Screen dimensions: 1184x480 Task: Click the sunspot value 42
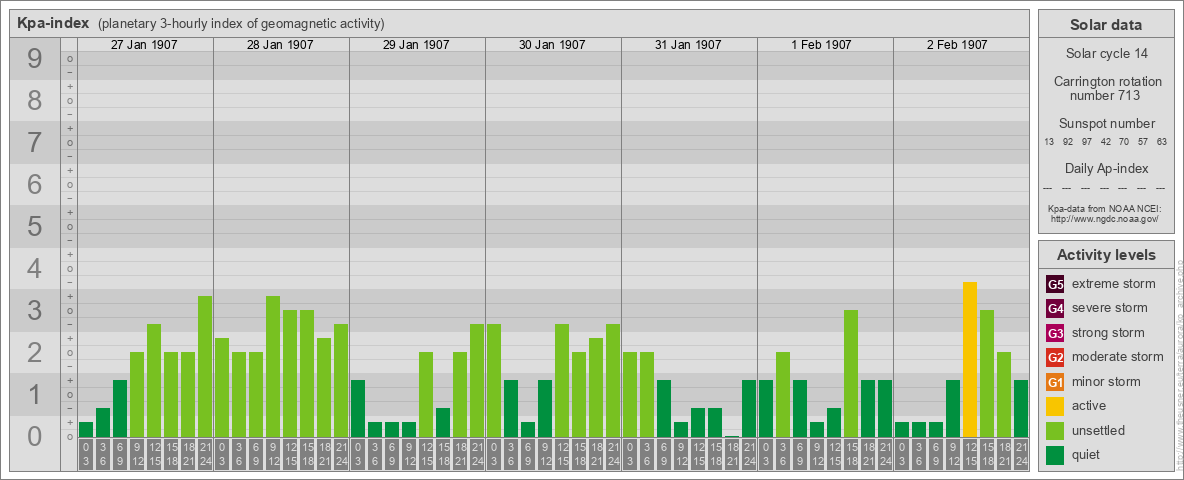click(x=1105, y=142)
